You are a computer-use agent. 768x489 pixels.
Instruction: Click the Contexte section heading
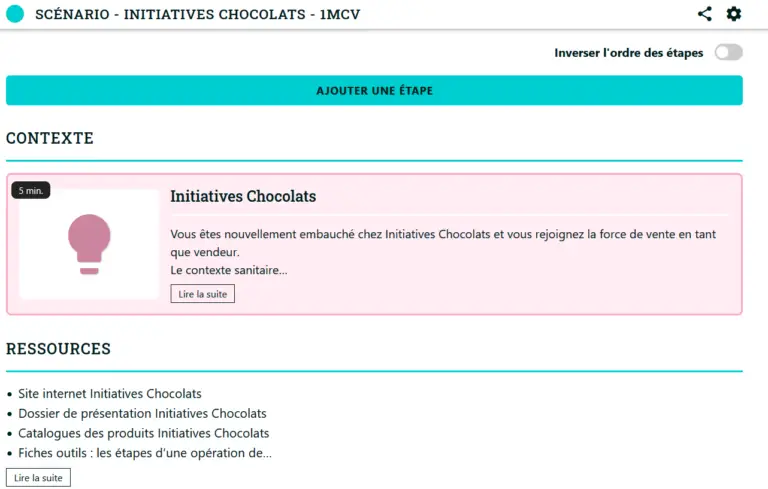pyautogui.click(x=49, y=138)
